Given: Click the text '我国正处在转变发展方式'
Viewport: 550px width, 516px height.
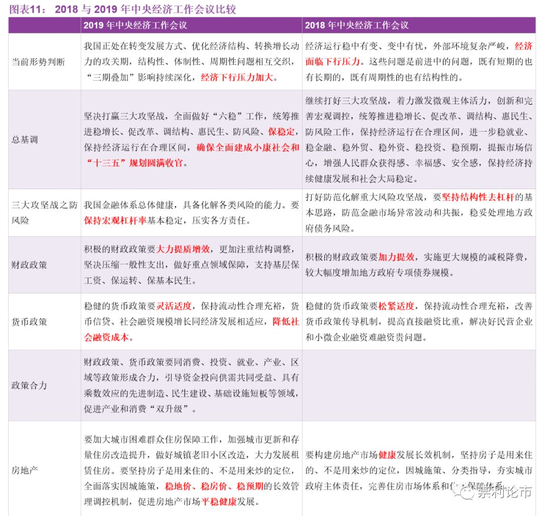Looking at the screenshot, I should point(133,46).
